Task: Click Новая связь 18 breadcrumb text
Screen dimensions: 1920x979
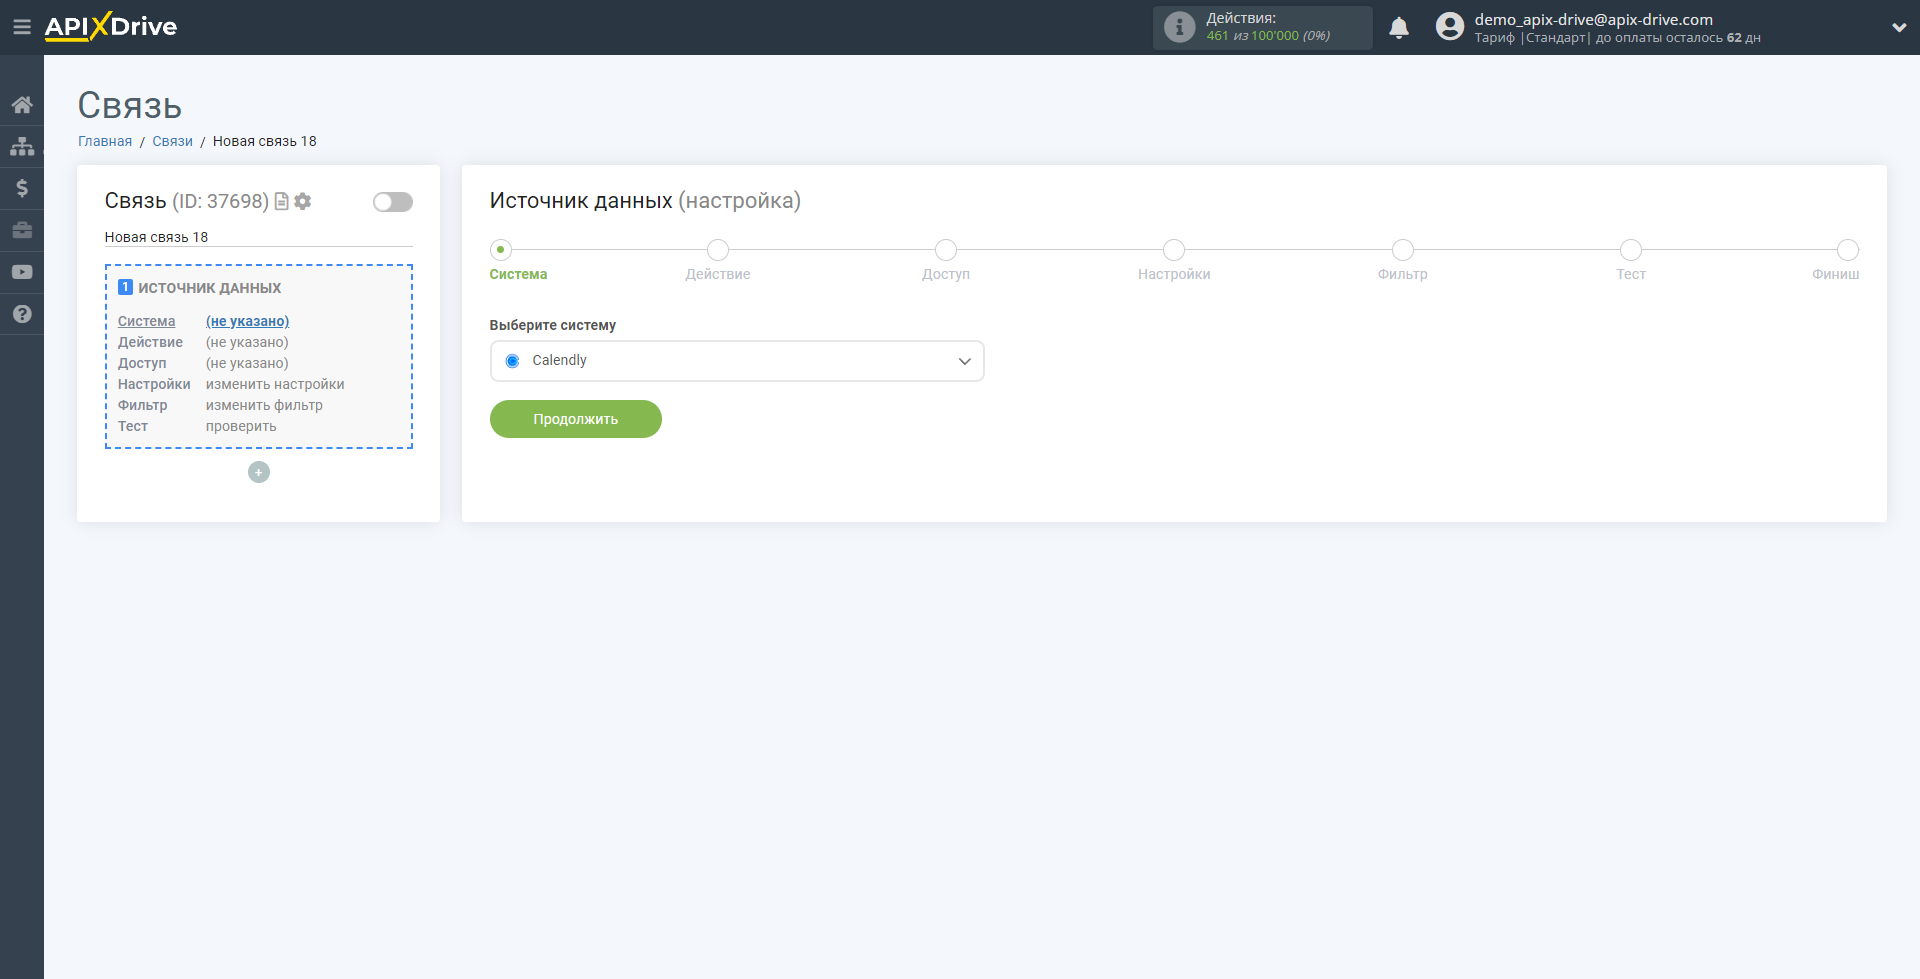Action: (x=264, y=141)
